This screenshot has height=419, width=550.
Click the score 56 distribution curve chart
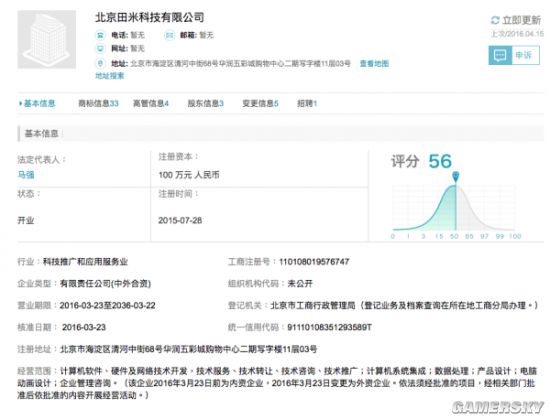click(455, 210)
